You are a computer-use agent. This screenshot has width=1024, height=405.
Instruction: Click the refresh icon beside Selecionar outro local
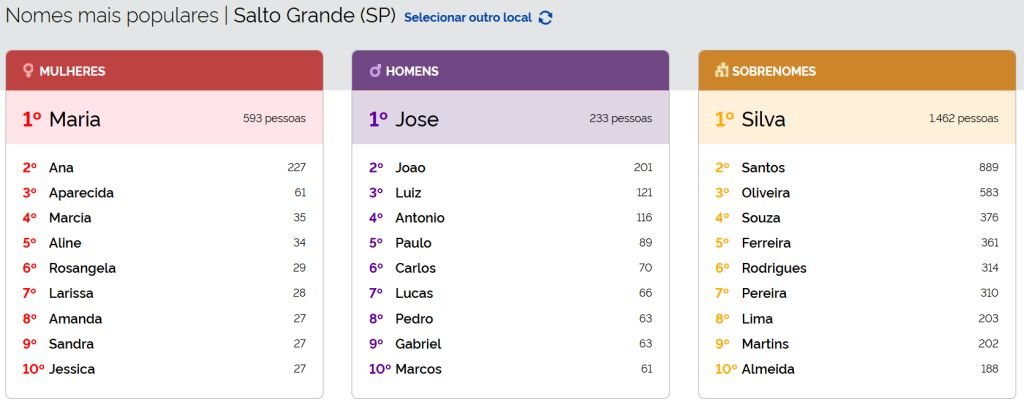point(545,17)
